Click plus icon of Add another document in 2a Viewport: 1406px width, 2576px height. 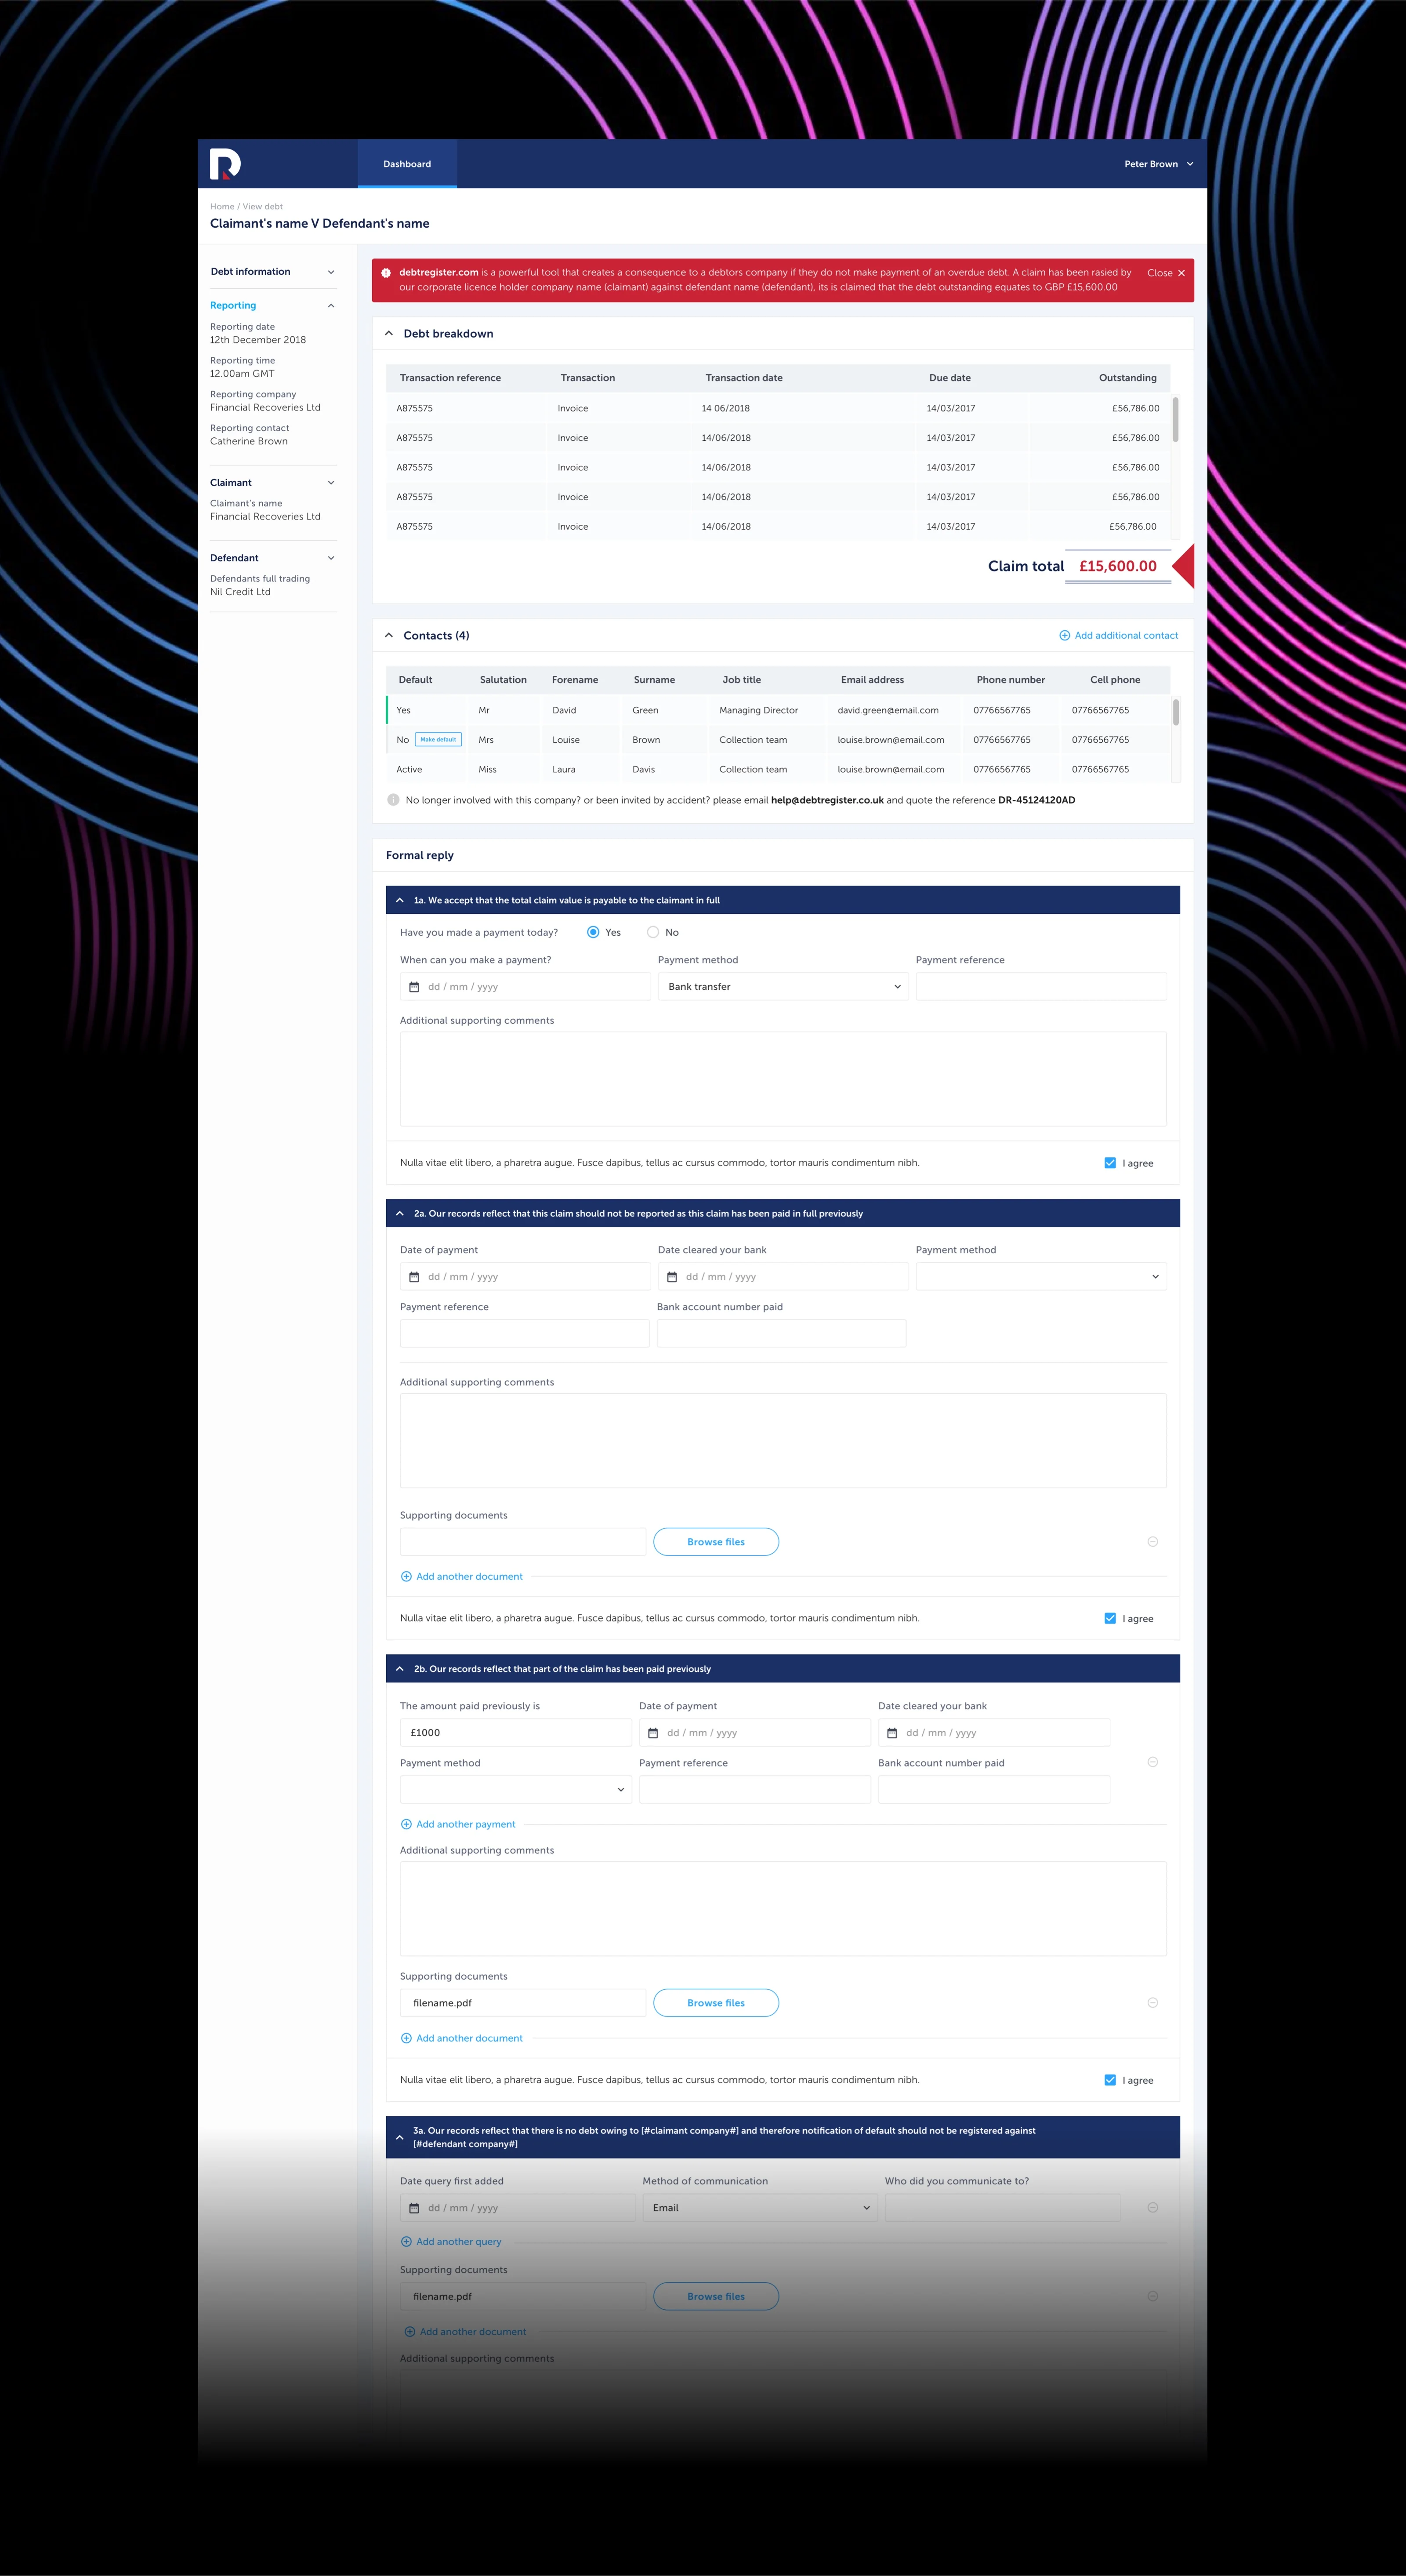tap(406, 1577)
